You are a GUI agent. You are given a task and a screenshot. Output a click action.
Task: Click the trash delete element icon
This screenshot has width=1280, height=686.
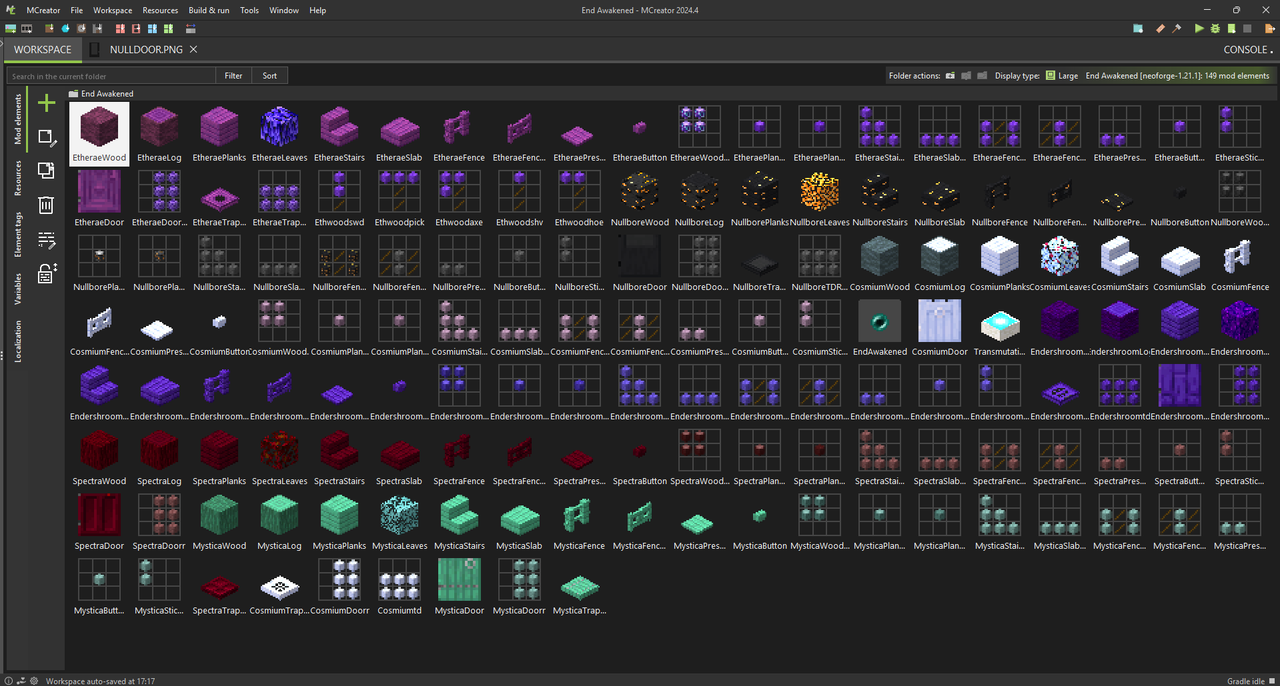pos(46,205)
